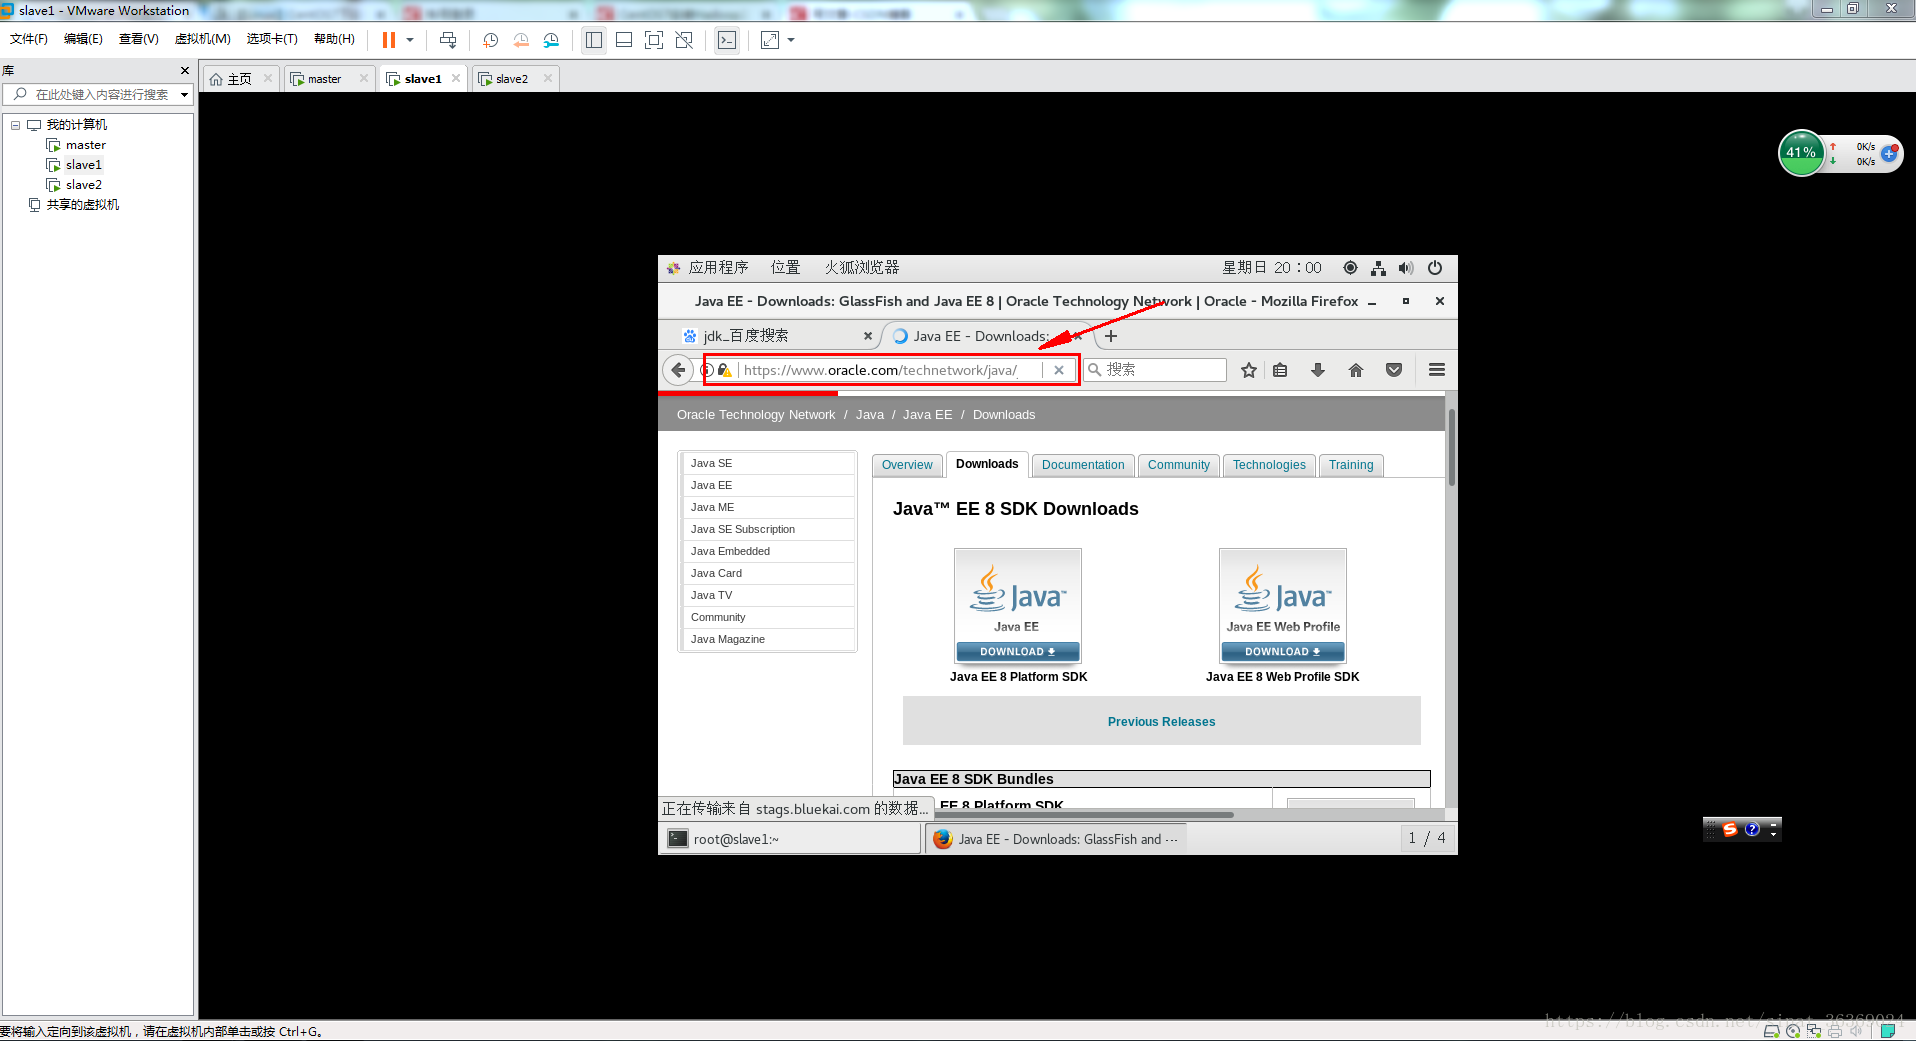Open the 帮助(H) menu
Screen dimensions: 1916x1041
pyautogui.click(x=334, y=39)
